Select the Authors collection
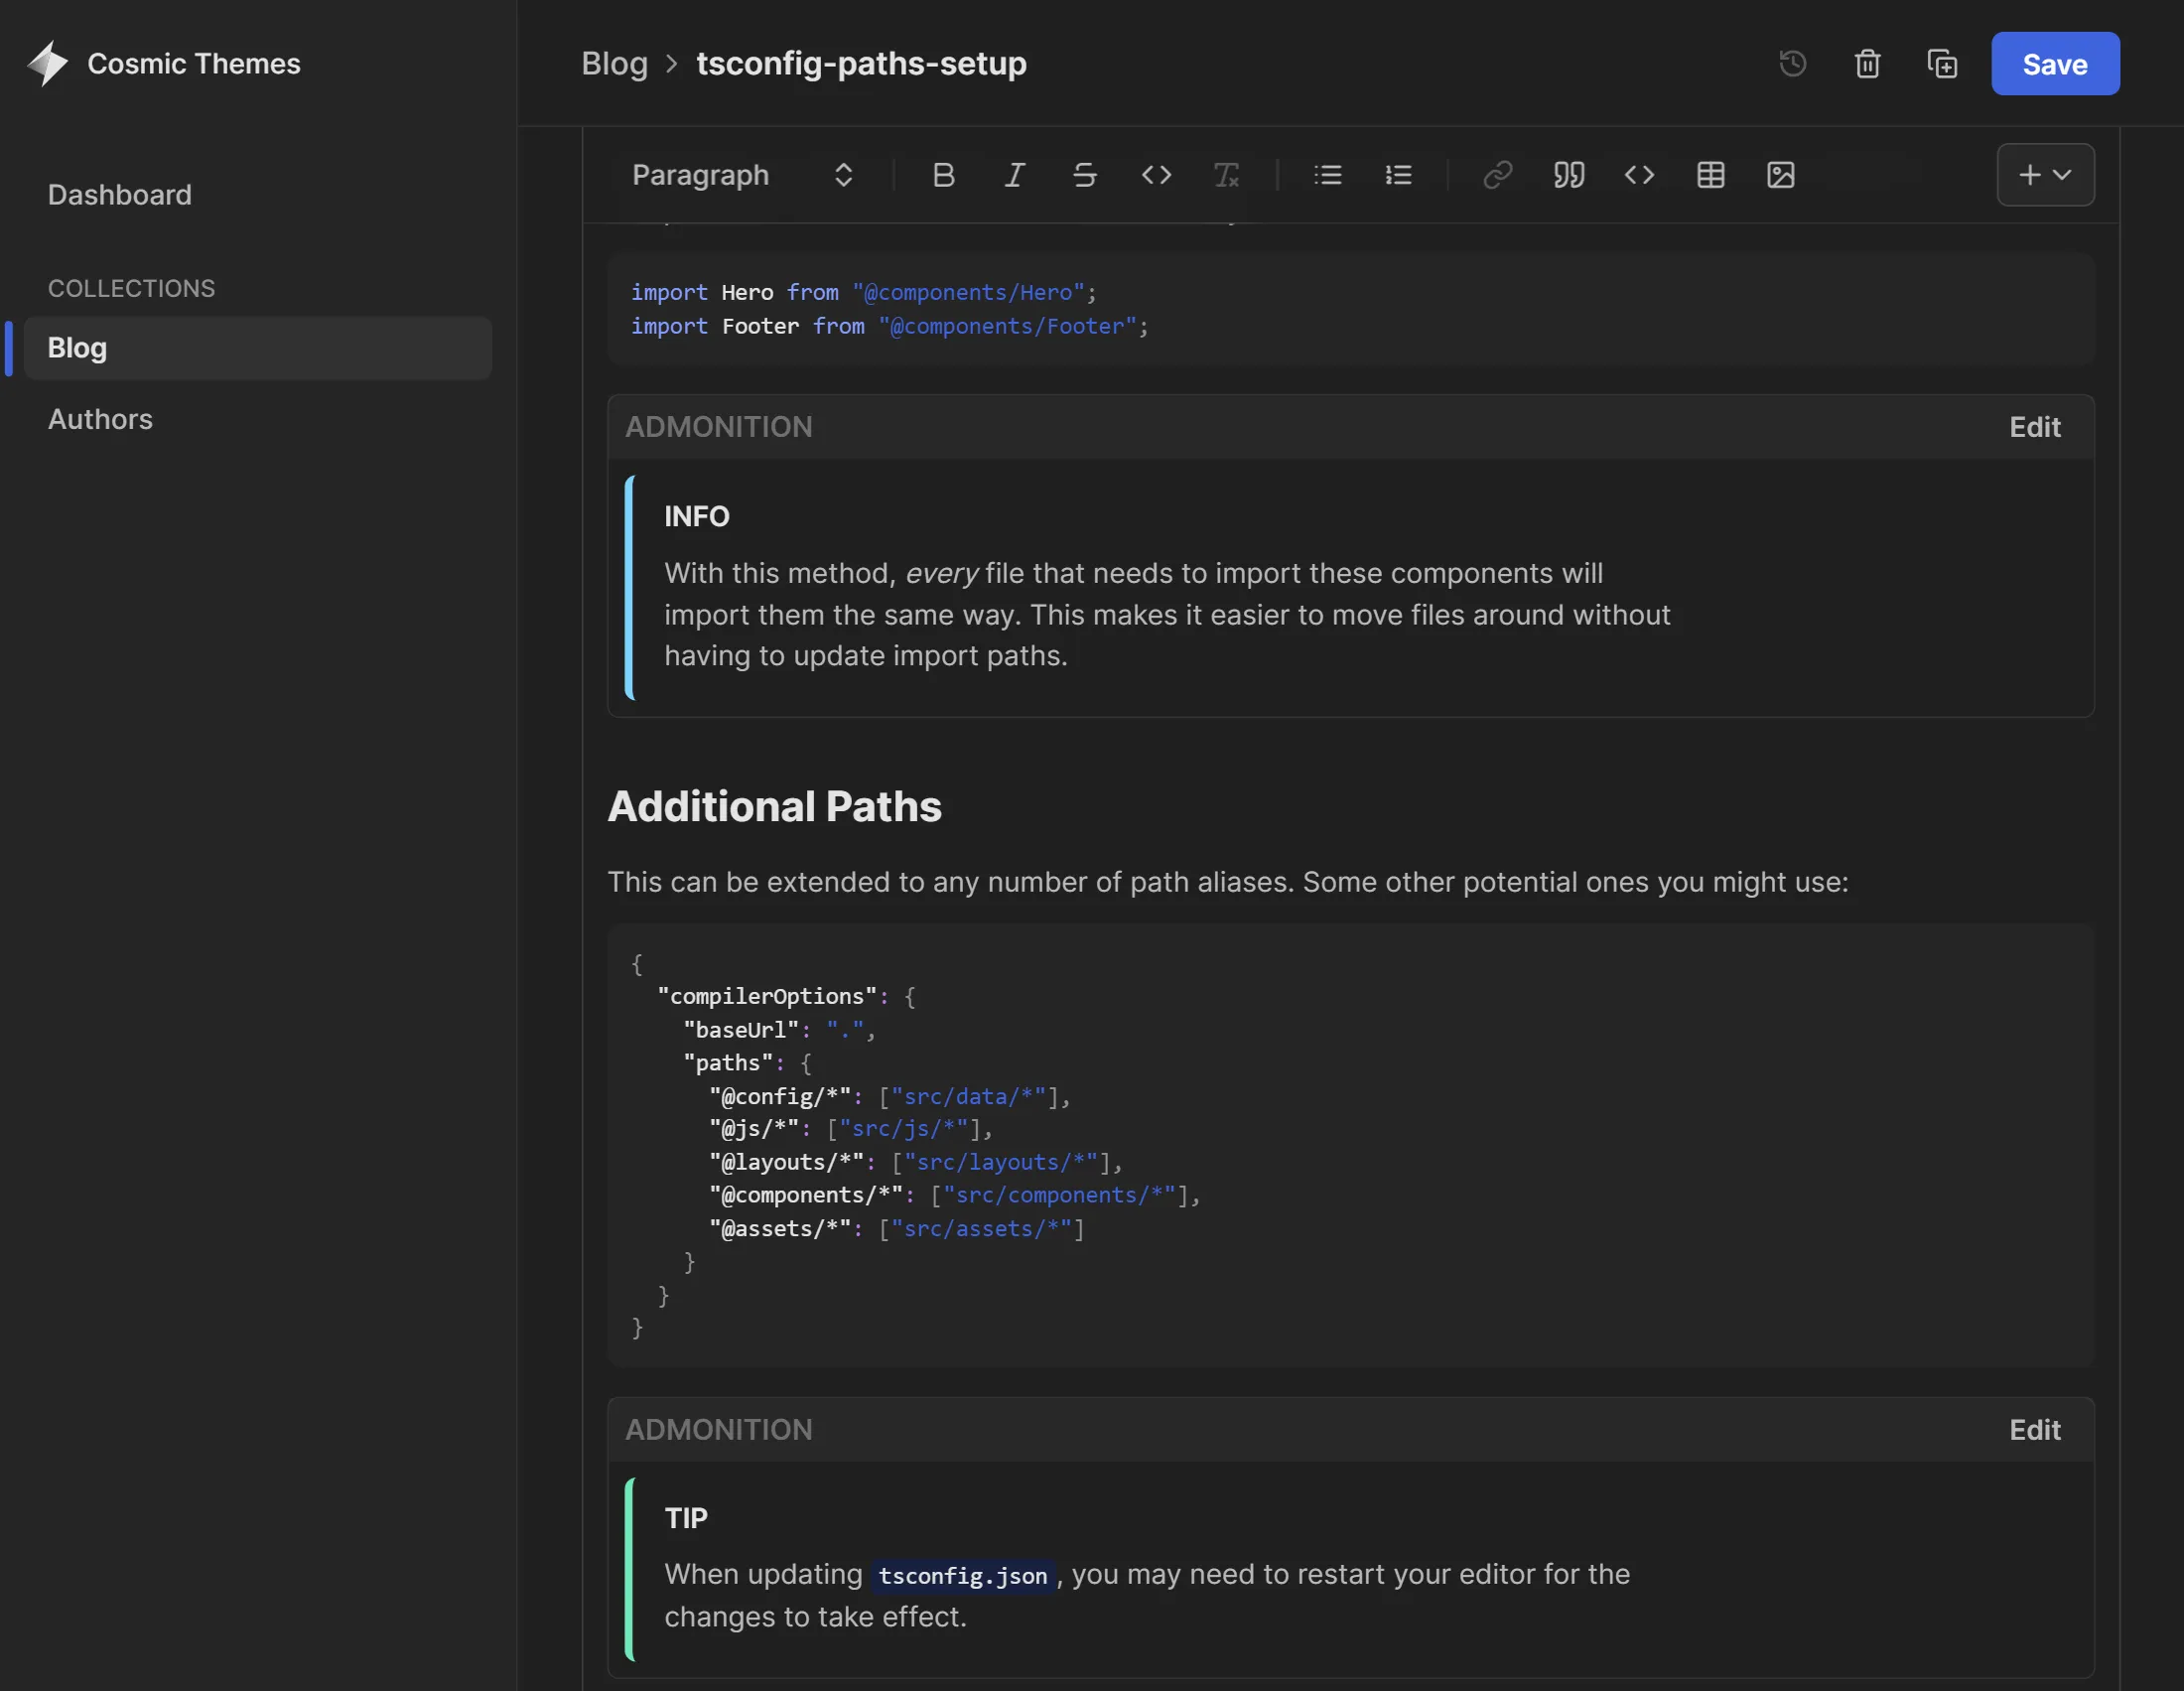 pyautogui.click(x=100, y=419)
